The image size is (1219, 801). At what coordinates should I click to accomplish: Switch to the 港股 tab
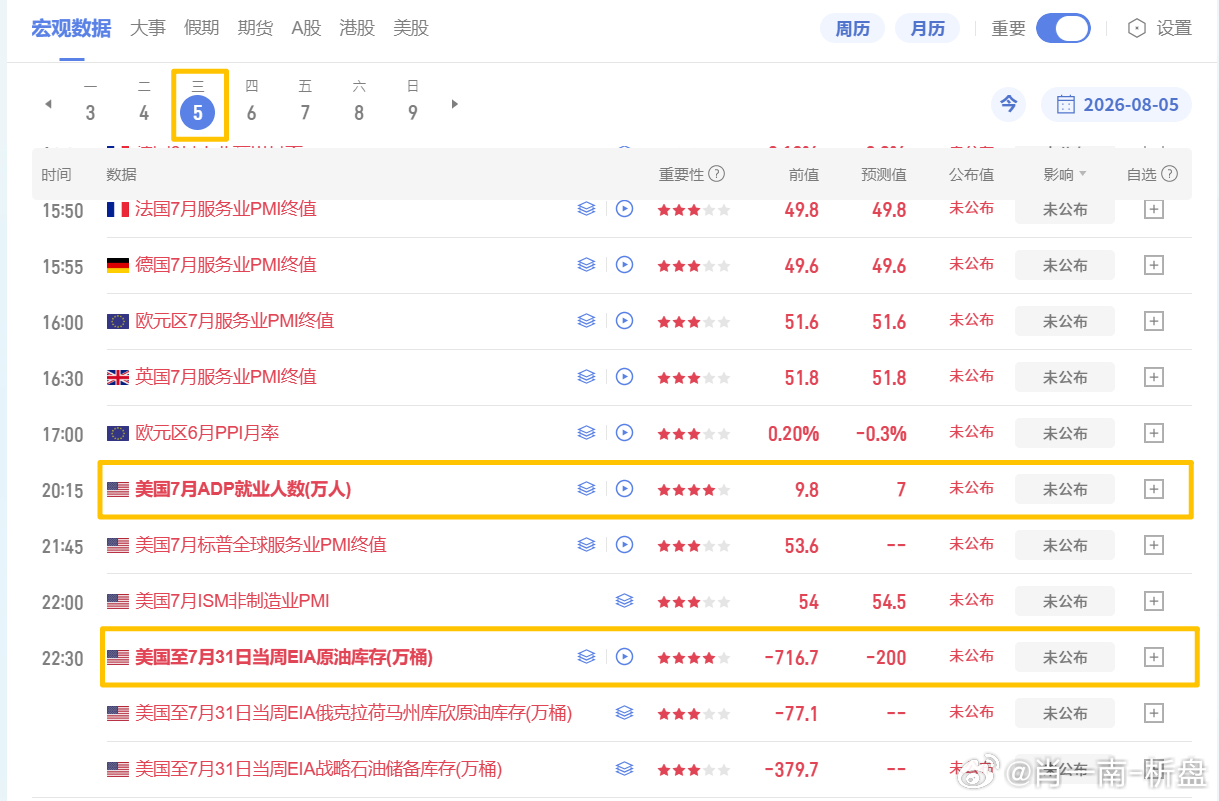357,28
